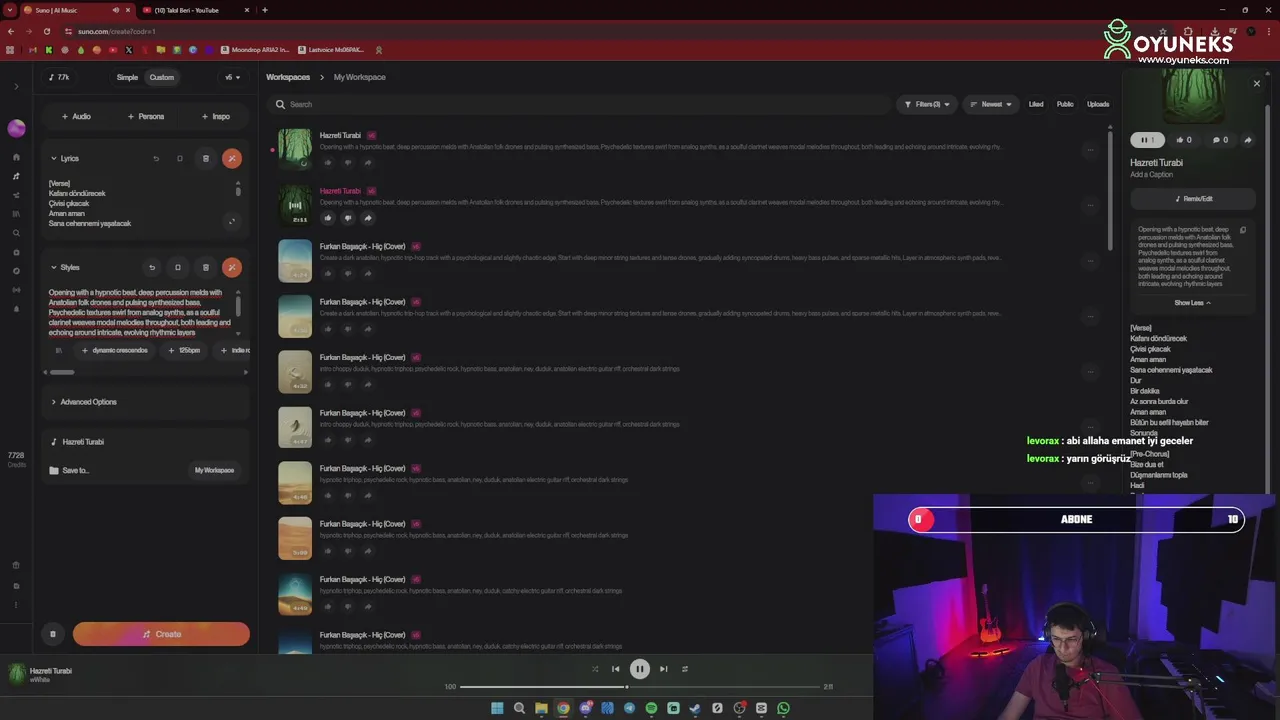1280x720 pixels.
Task: Open the Create music-note sidebar icon
Action: pos(16,176)
